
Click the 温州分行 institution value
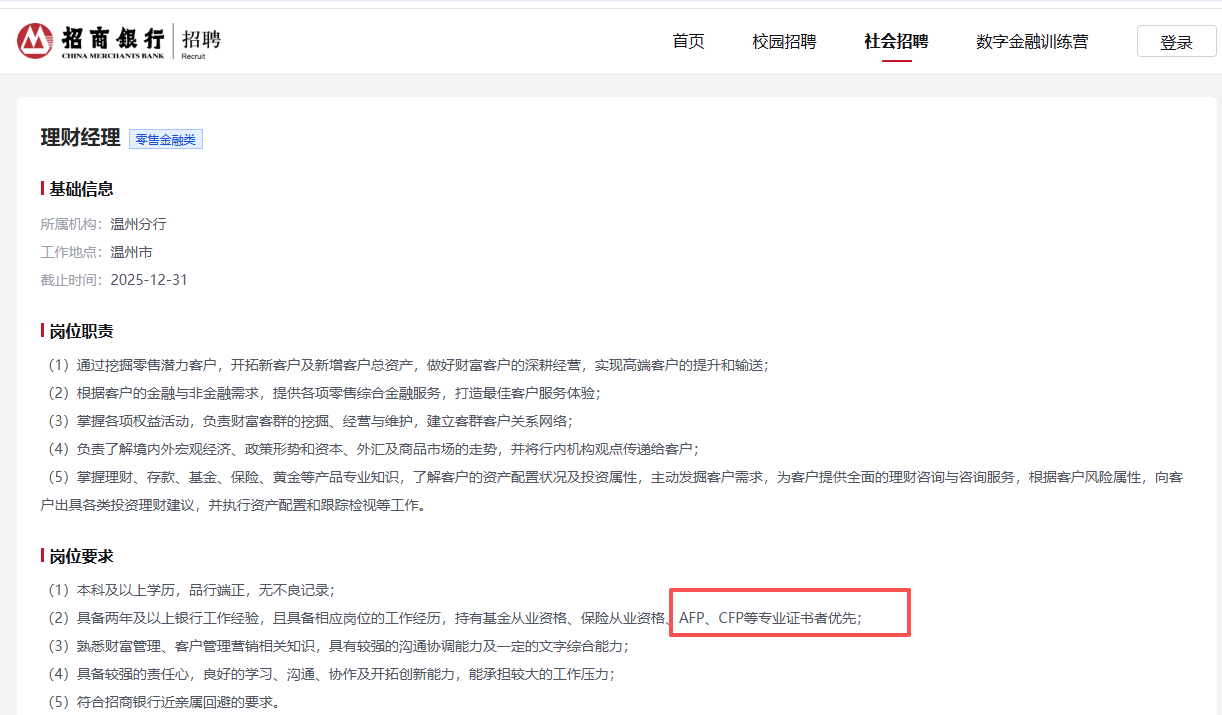click(138, 224)
